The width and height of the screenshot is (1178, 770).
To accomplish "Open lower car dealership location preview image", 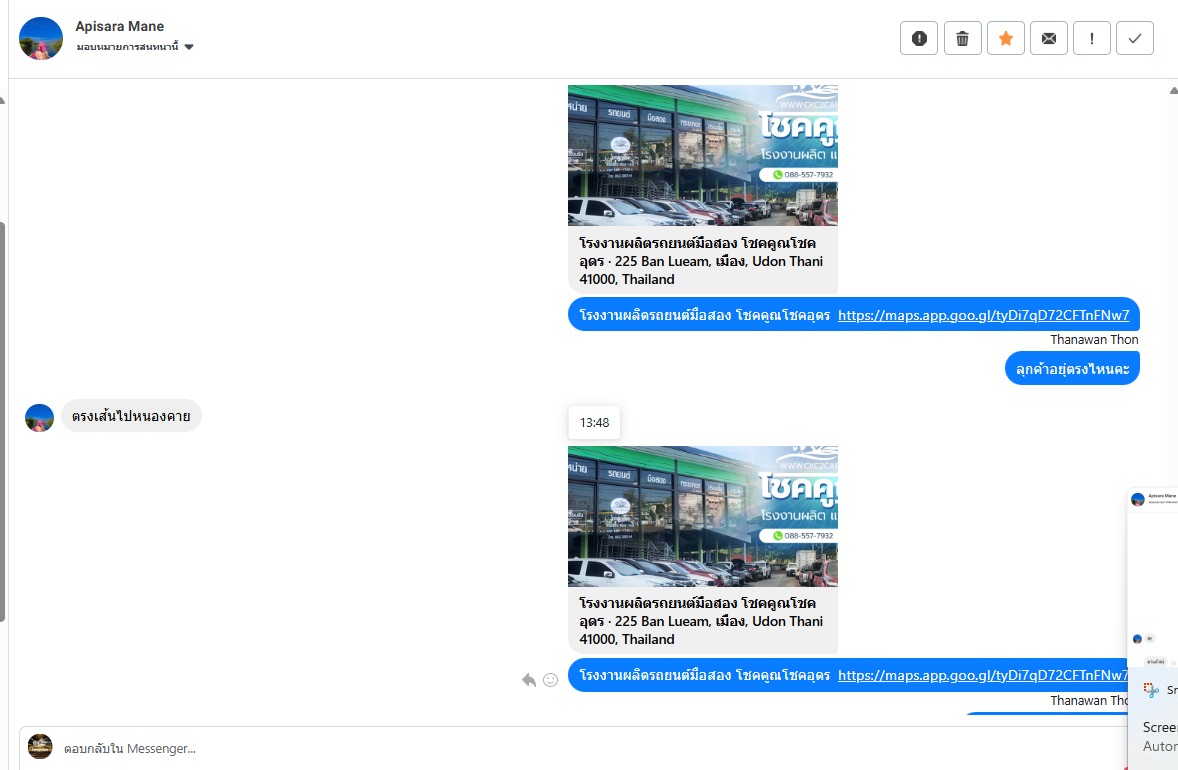I will 702,516.
